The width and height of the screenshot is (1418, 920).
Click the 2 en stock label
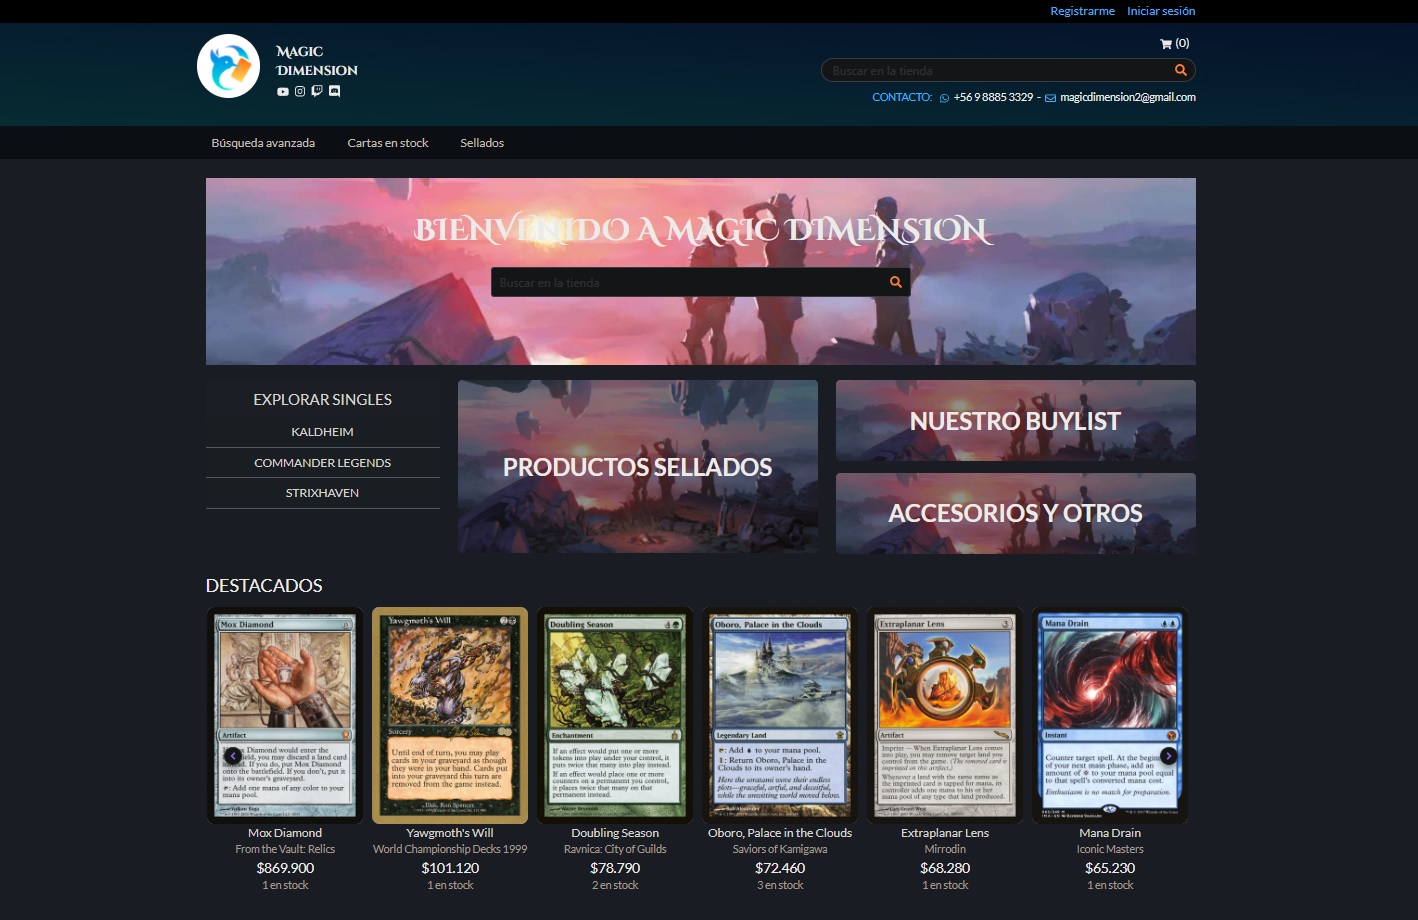pyautogui.click(x=615, y=885)
